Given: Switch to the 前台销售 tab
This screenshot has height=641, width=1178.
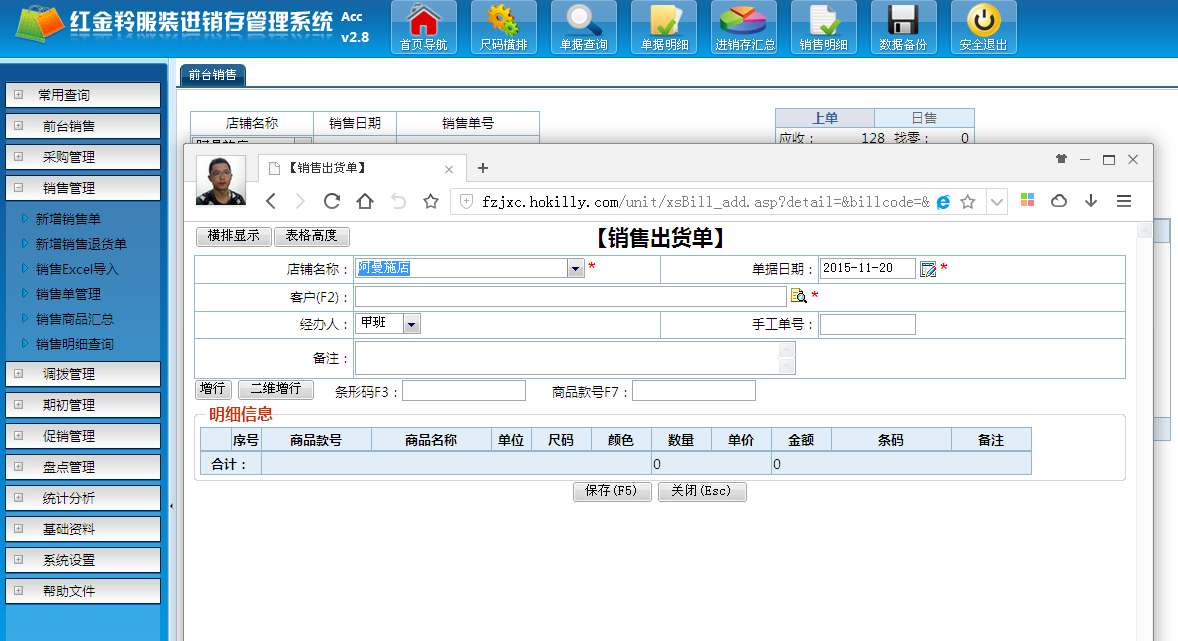Looking at the screenshot, I should click(x=212, y=75).
